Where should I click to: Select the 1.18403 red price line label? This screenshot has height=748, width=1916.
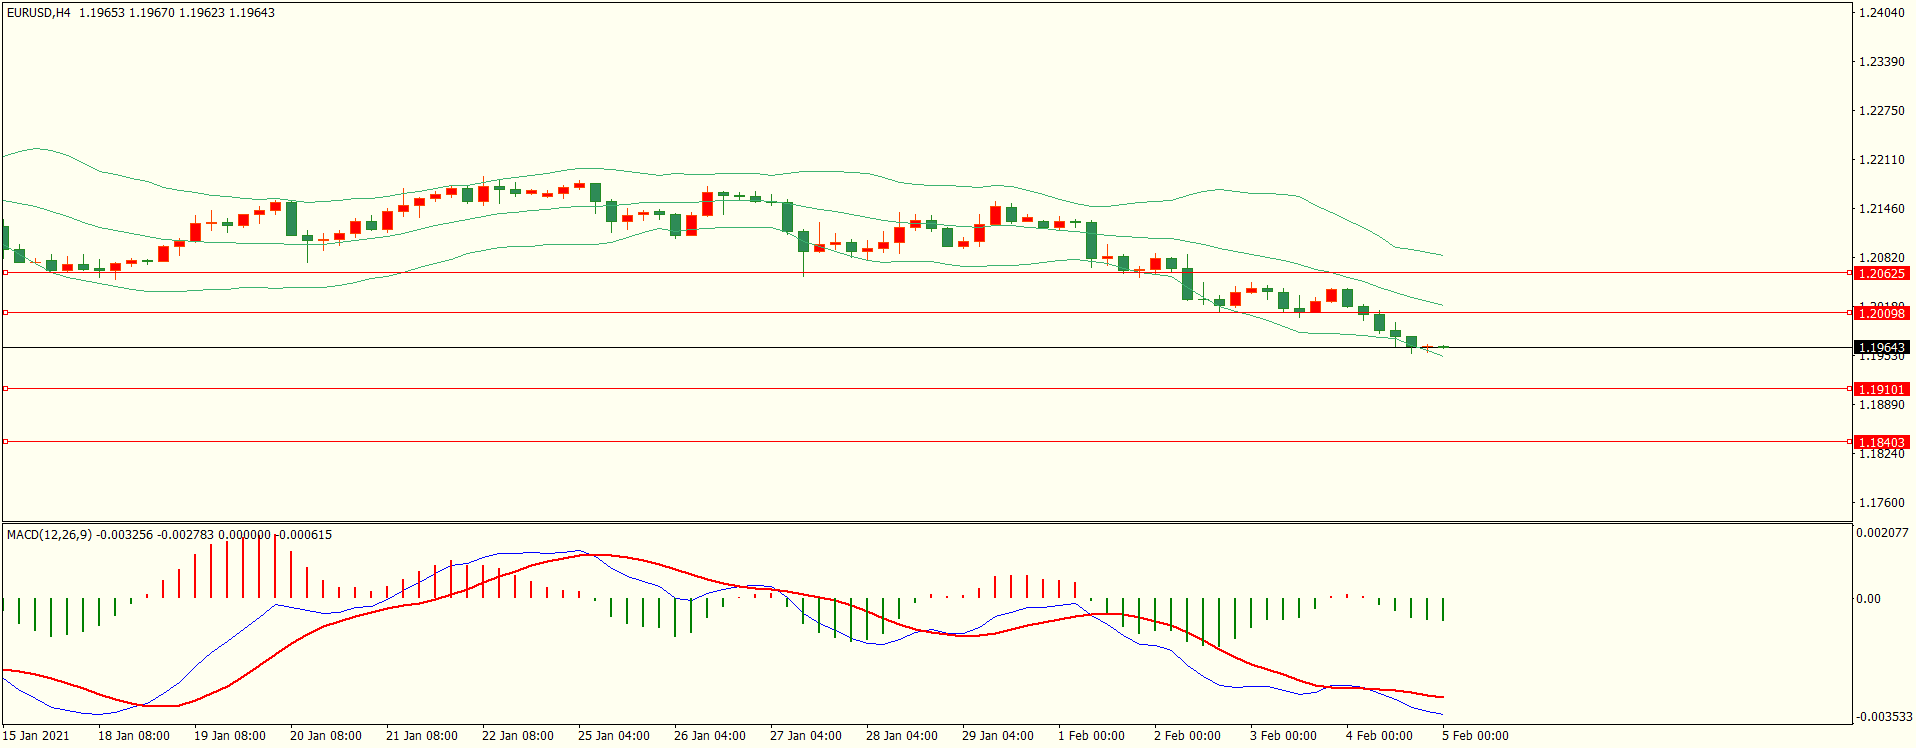[x=1881, y=442]
